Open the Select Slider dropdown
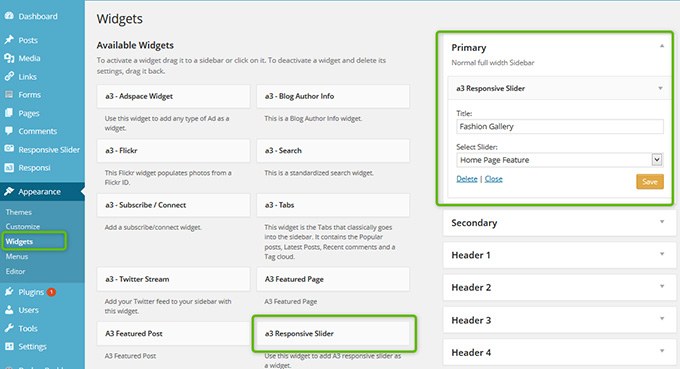This screenshot has width=680, height=369. 559,160
